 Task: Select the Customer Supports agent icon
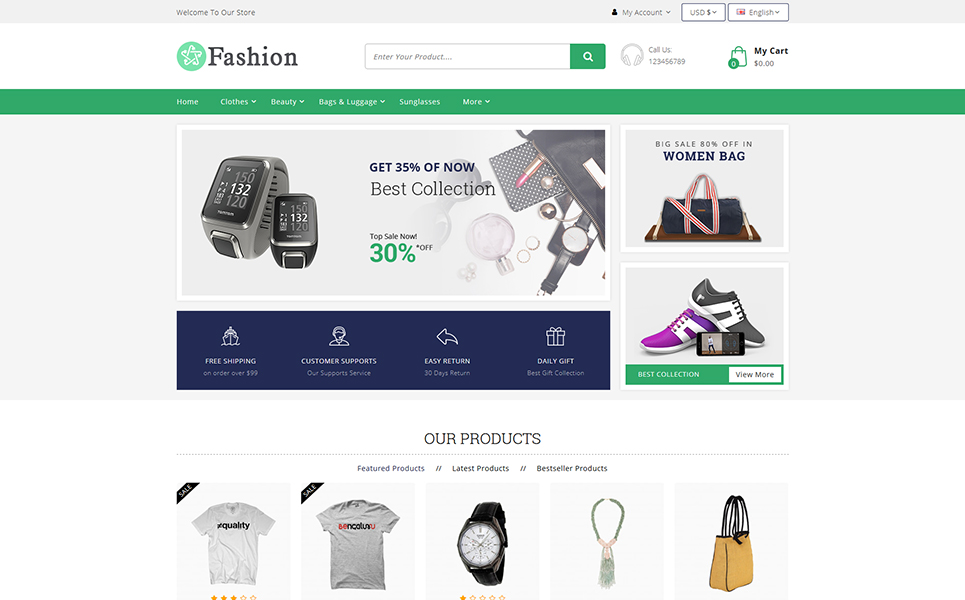[339, 337]
